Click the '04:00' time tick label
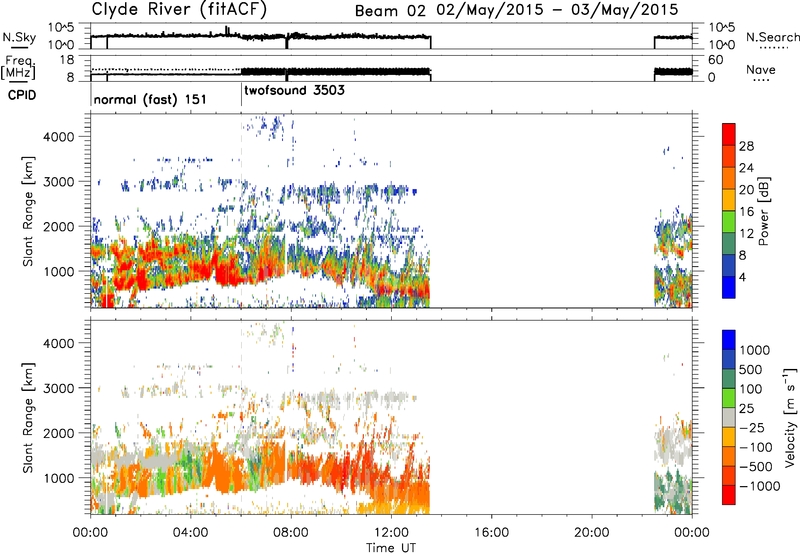 [191, 533]
